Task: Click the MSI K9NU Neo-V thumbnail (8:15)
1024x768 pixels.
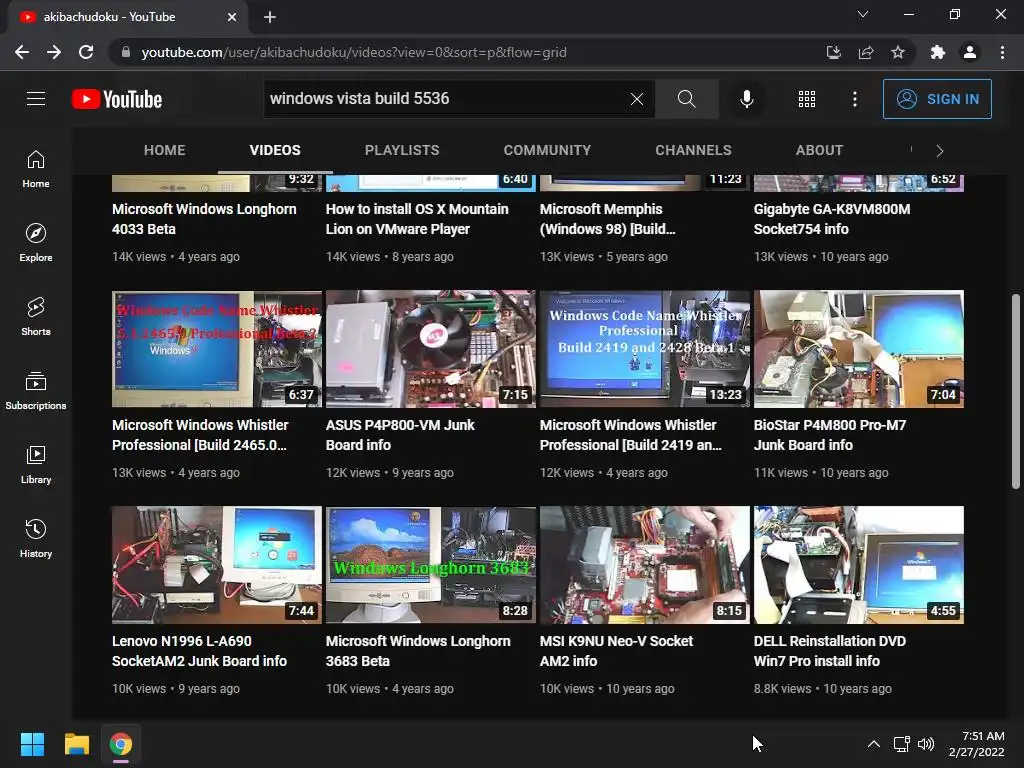Action: point(645,565)
